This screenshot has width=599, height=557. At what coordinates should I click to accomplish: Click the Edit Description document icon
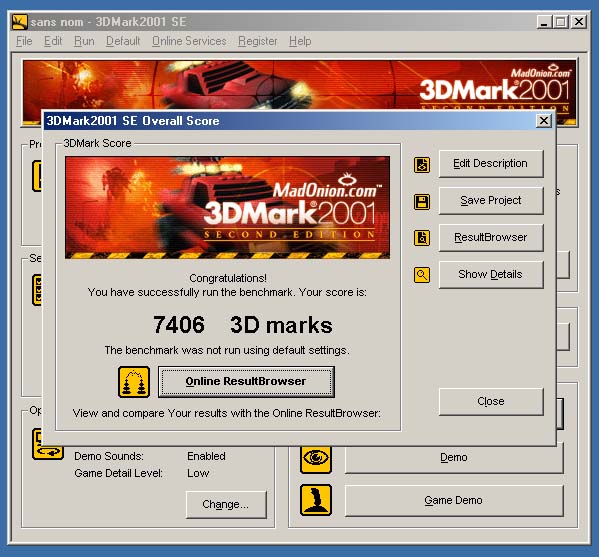(422, 165)
